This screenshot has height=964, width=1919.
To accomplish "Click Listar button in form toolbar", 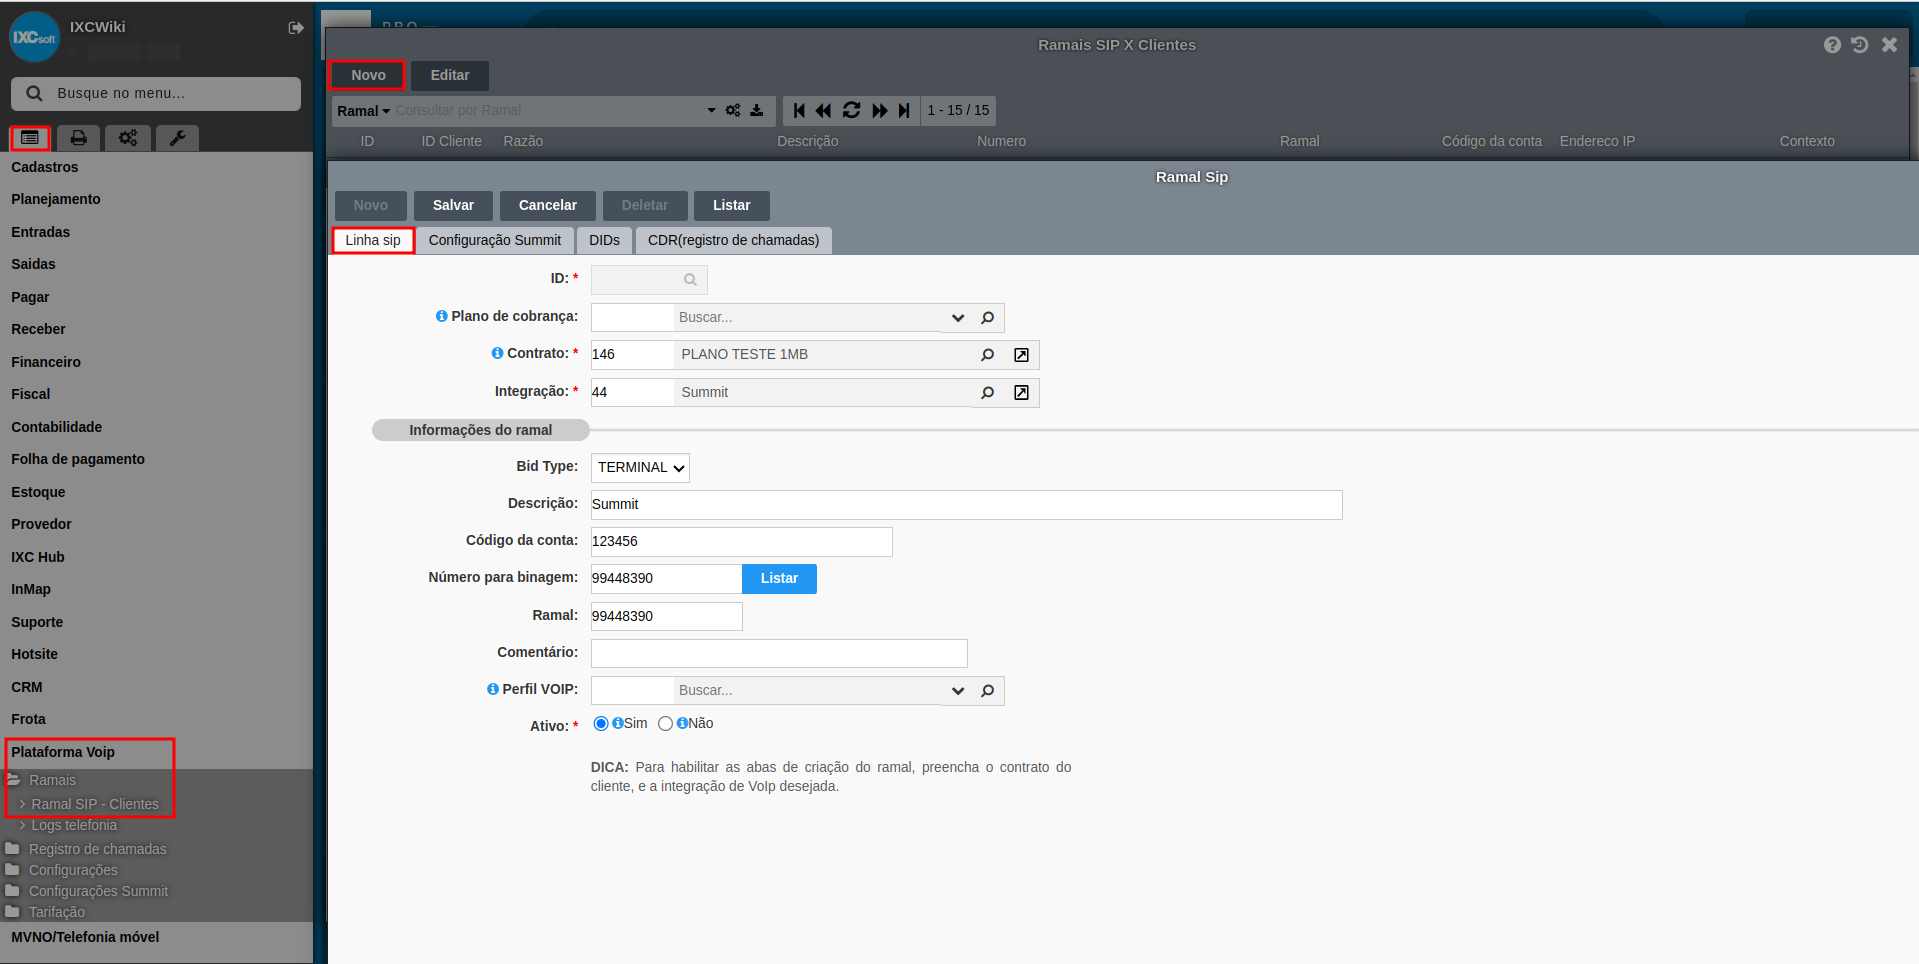I will (731, 205).
